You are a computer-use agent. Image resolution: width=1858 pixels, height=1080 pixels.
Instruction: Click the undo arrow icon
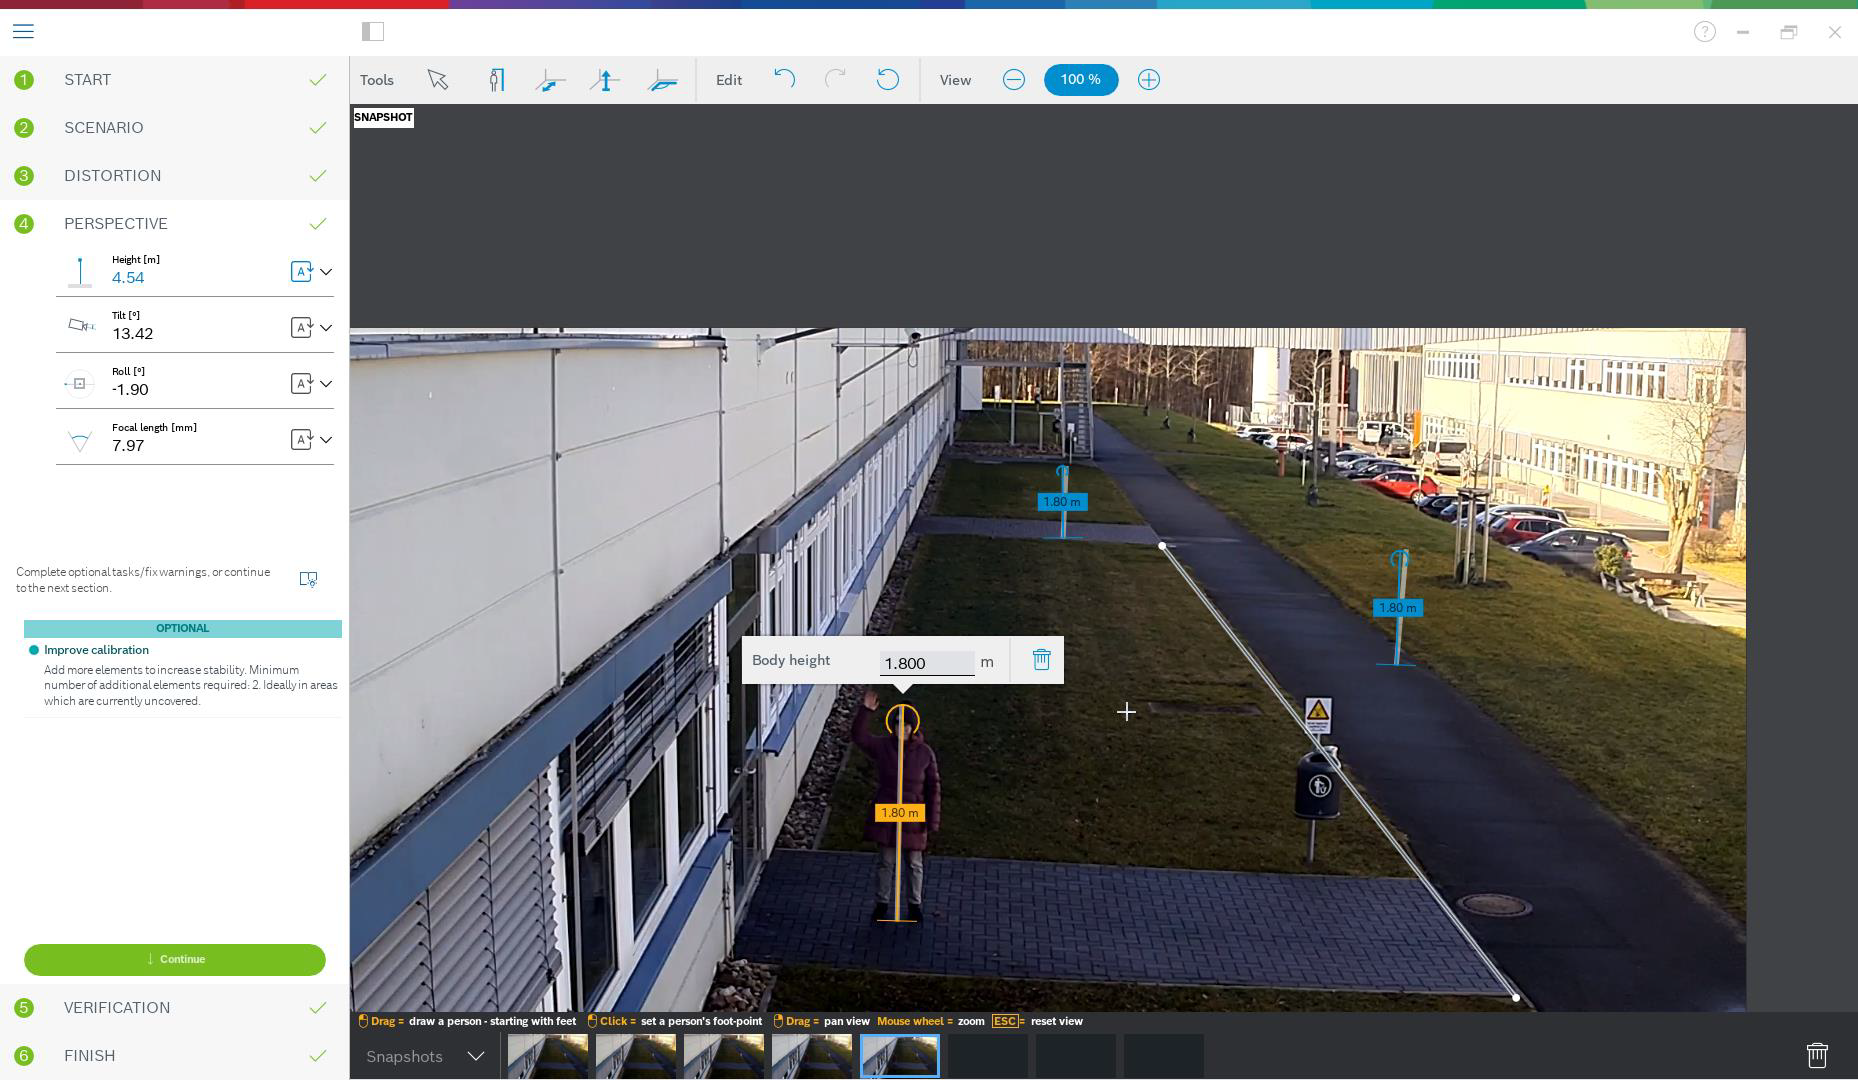pos(784,79)
